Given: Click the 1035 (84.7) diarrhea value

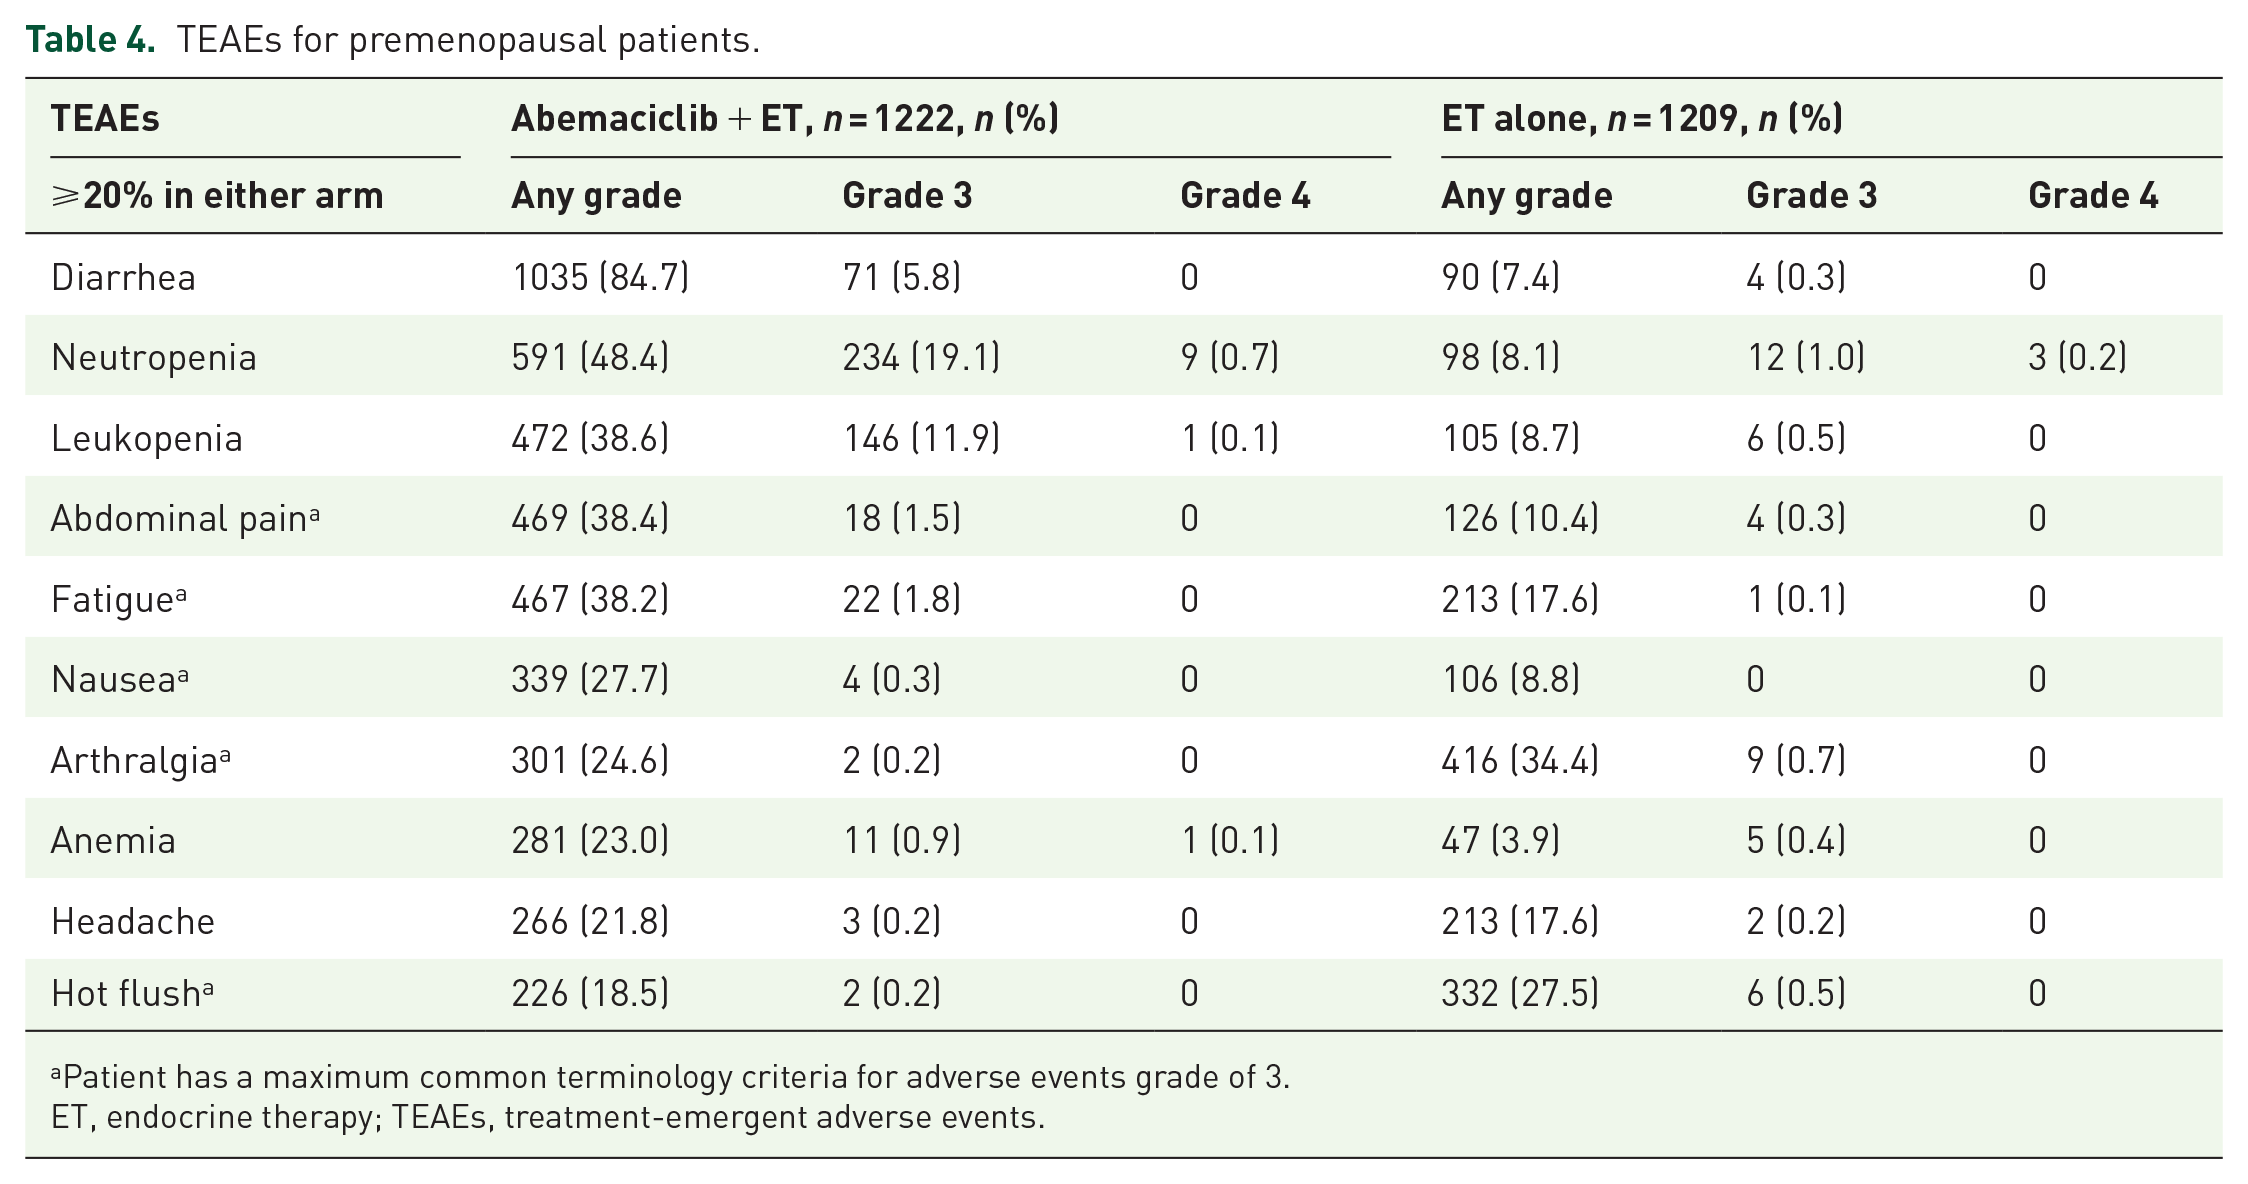Looking at the screenshot, I should [x=600, y=277].
